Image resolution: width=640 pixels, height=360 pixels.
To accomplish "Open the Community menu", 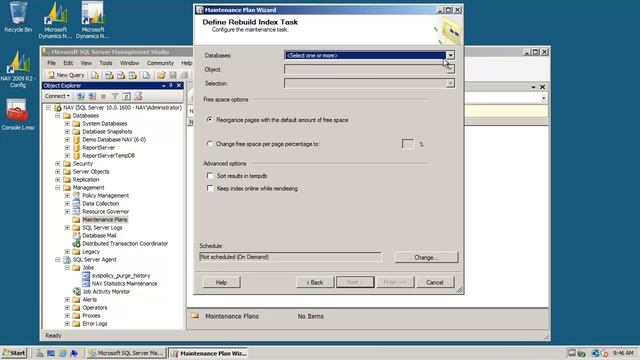I will 160,63.
